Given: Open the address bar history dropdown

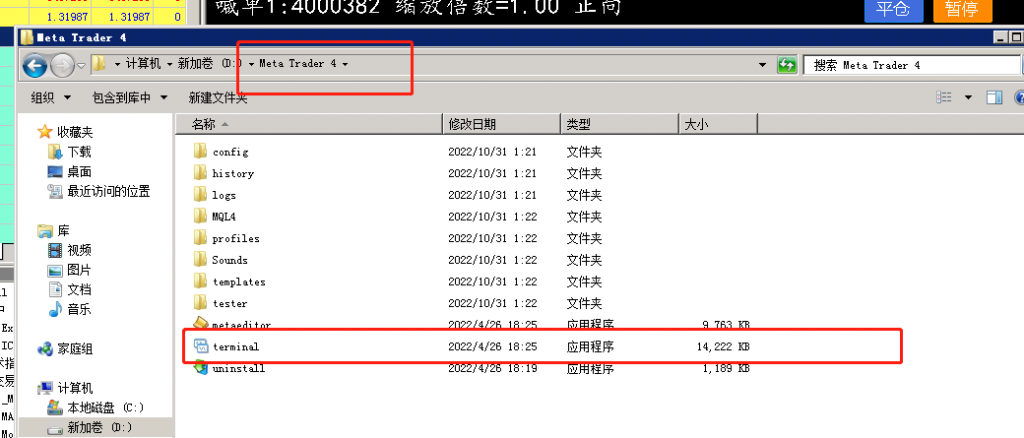Looking at the screenshot, I should (762, 65).
